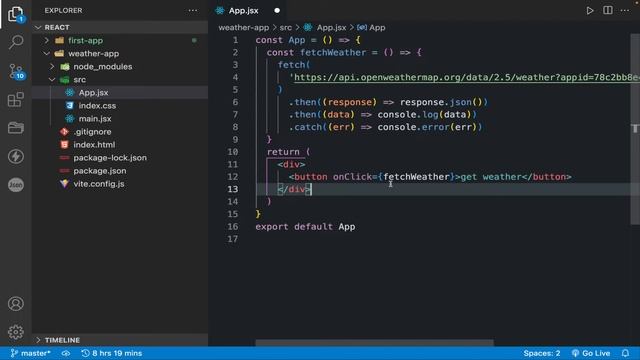The width and height of the screenshot is (640, 360).
Task: Click the 'fetch(' call on line 3
Action: tap(294, 65)
